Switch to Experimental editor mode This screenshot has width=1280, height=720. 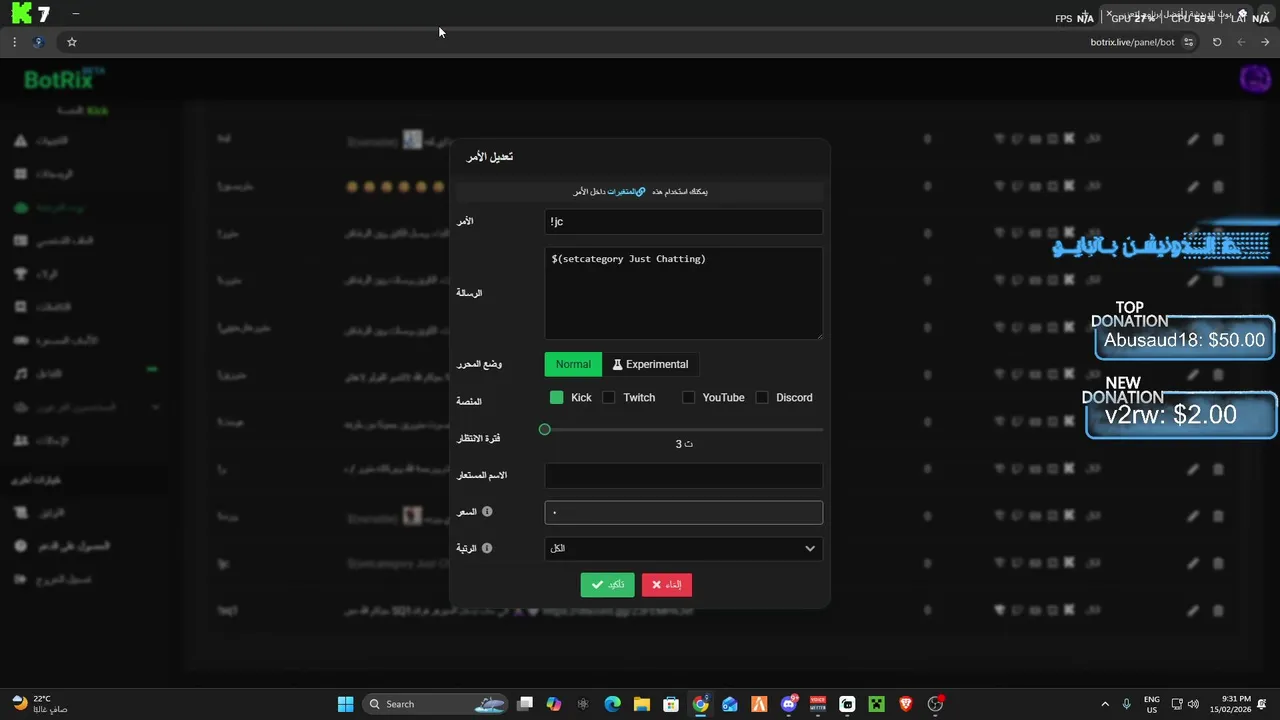tap(651, 365)
